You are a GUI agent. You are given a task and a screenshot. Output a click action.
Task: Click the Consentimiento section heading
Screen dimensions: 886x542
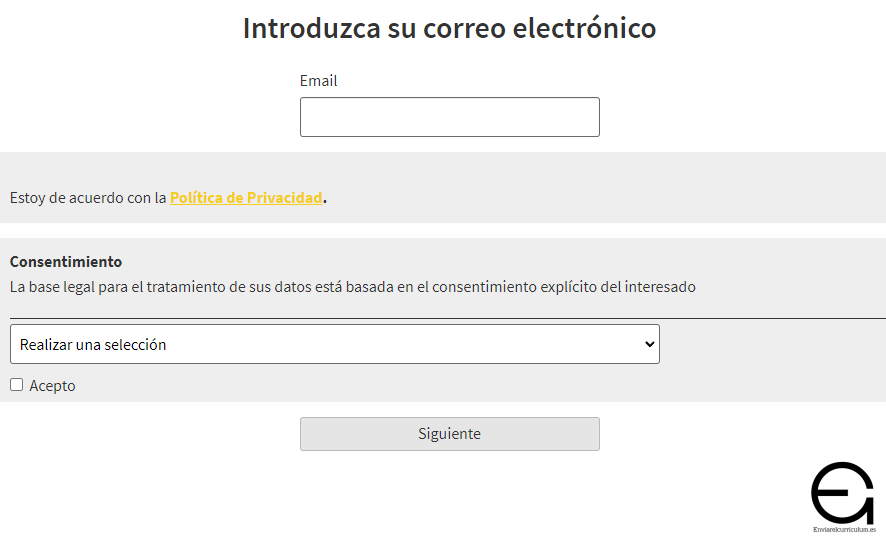click(66, 262)
